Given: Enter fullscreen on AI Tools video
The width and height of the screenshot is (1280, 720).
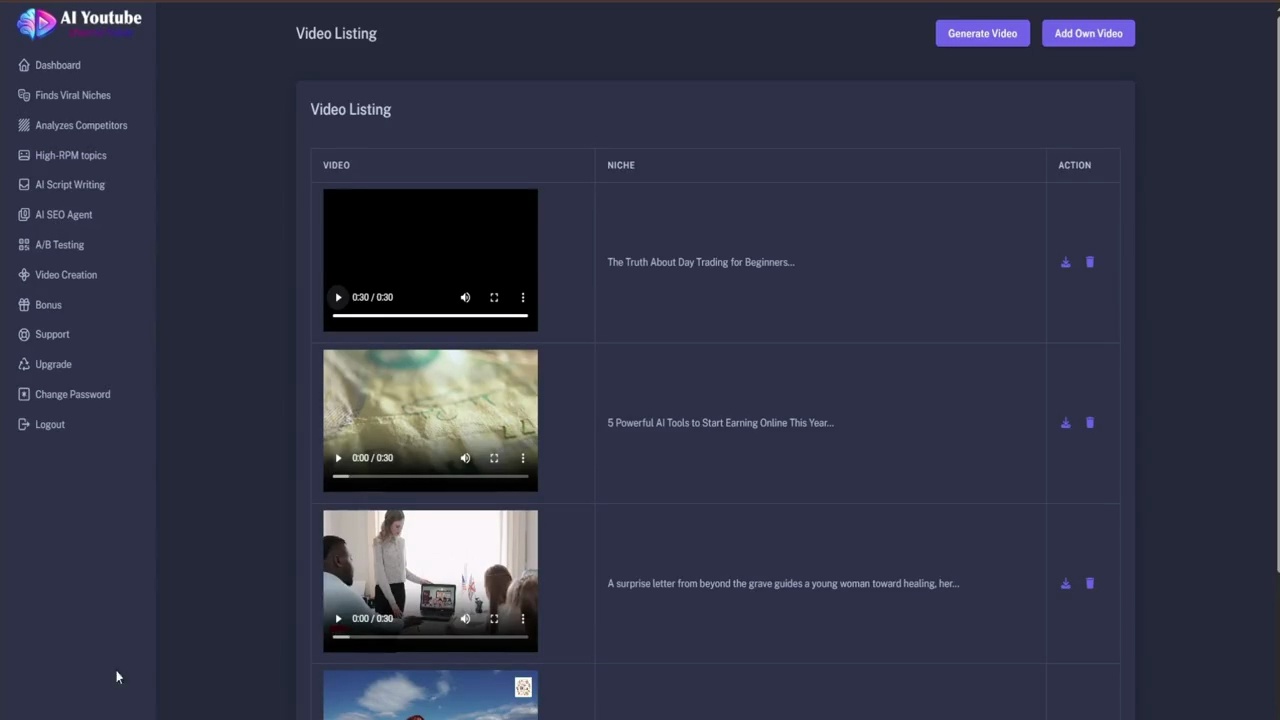Looking at the screenshot, I should 494,458.
